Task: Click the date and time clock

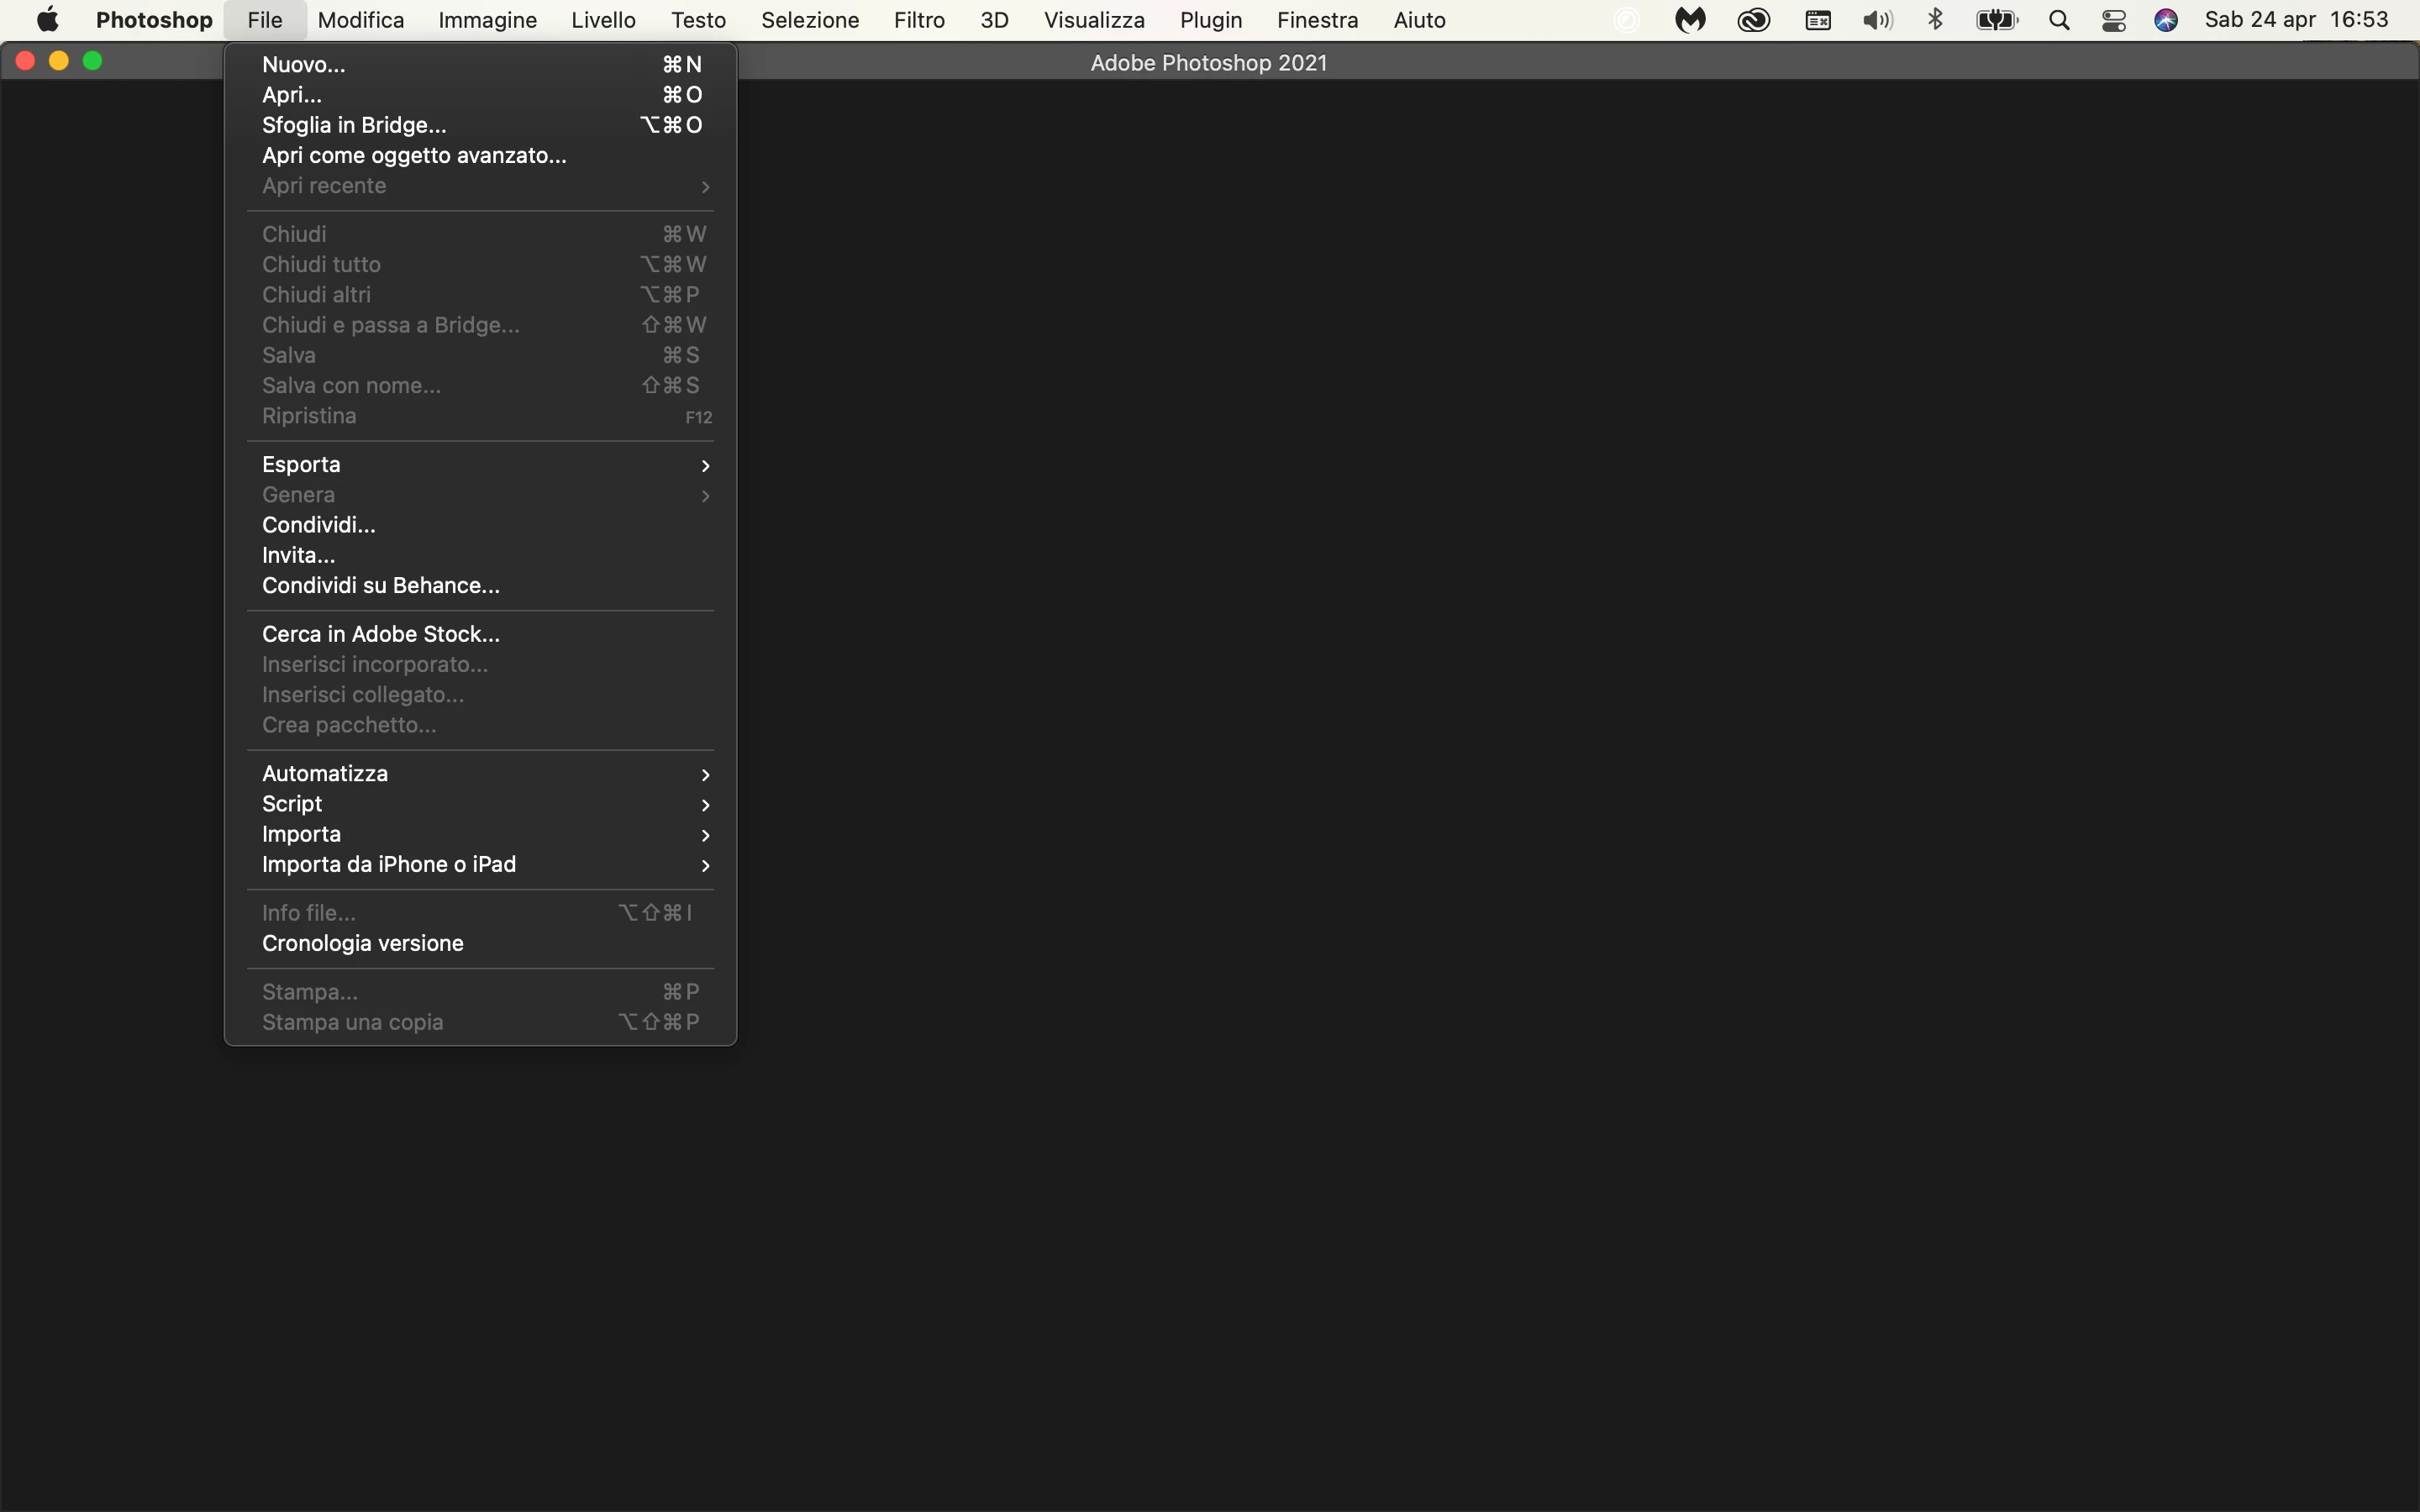Action: (2296, 20)
